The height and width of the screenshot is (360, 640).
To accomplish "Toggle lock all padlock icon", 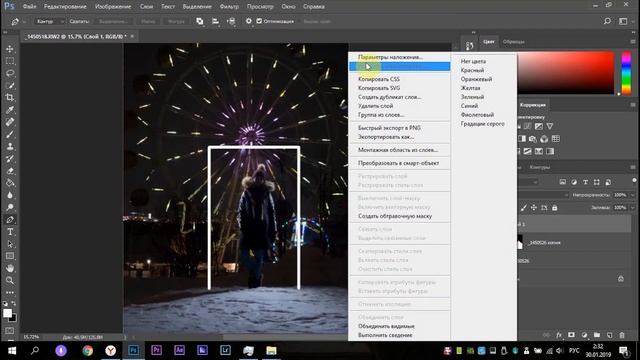I will coord(554,208).
